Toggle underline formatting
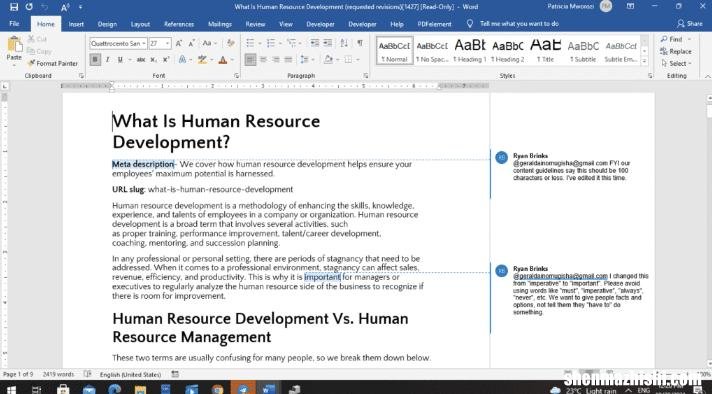This screenshot has width=712, height=394. click(120, 59)
